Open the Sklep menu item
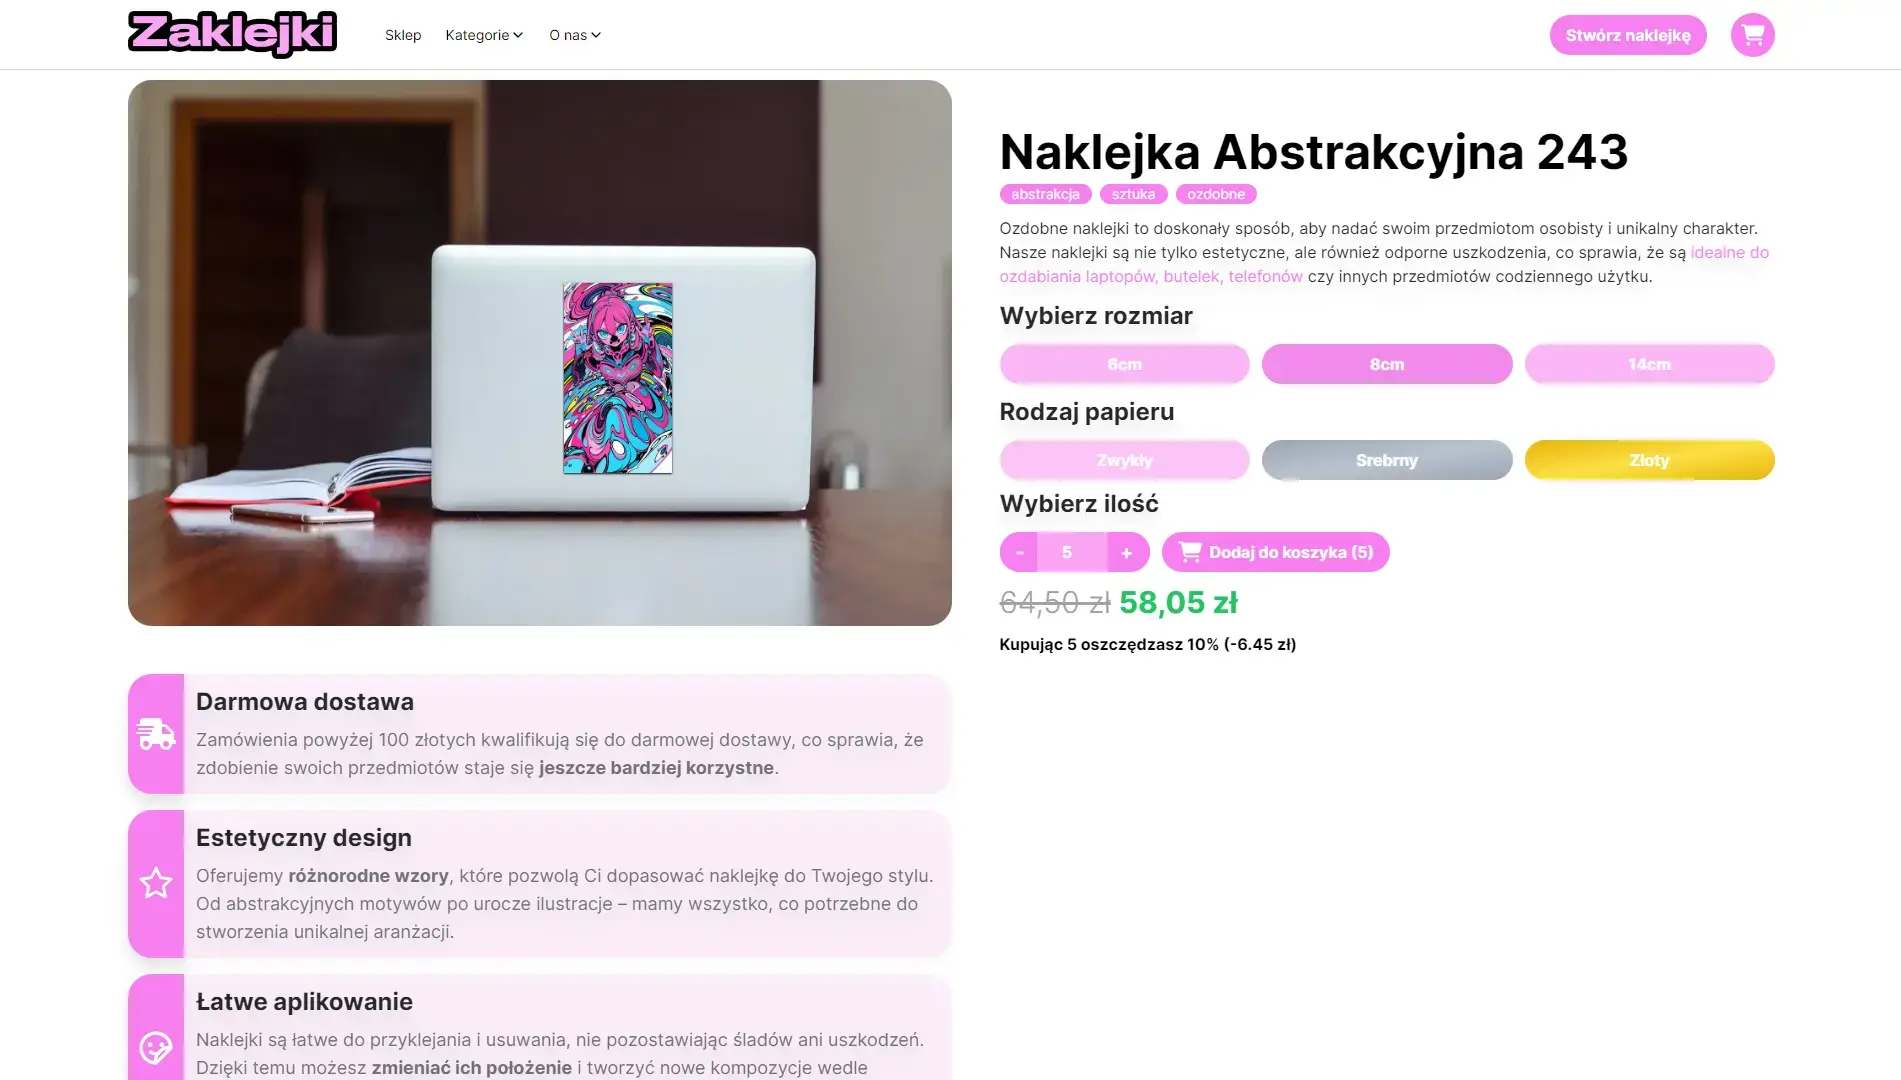The width and height of the screenshot is (1901, 1080). 403,35
